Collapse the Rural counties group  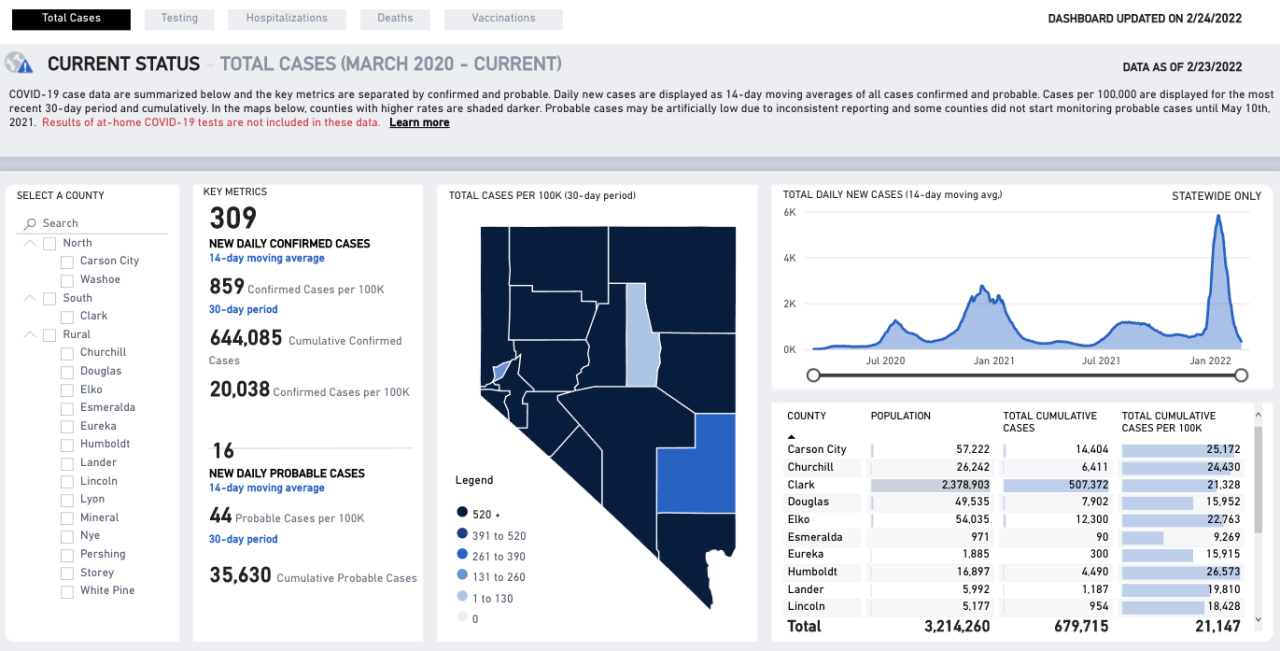pyautogui.click(x=29, y=335)
